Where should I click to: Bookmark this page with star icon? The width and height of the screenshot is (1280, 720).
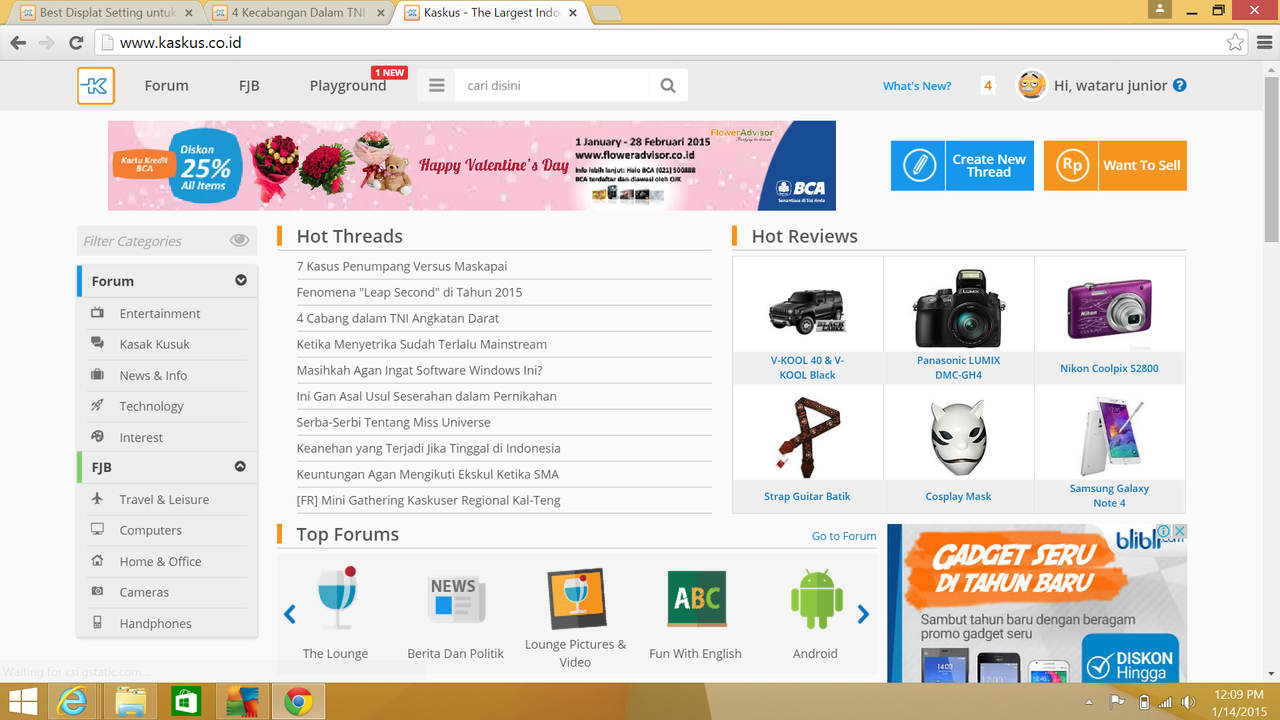pyautogui.click(x=1236, y=43)
